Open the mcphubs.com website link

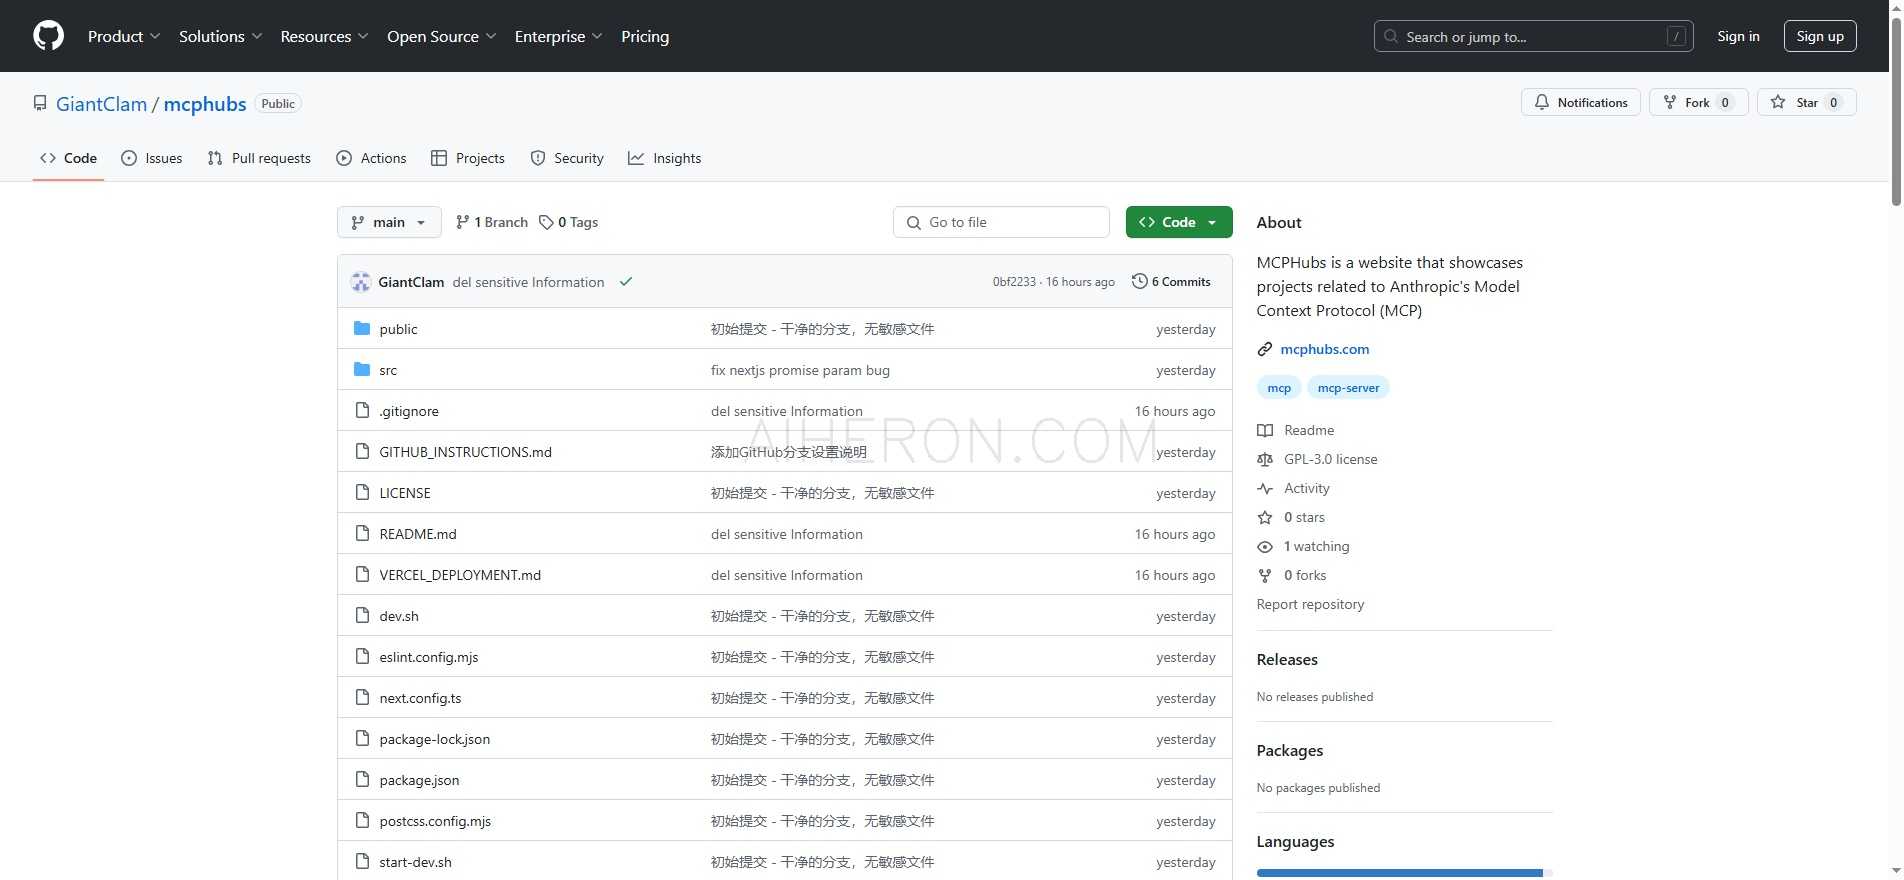(1325, 349)
